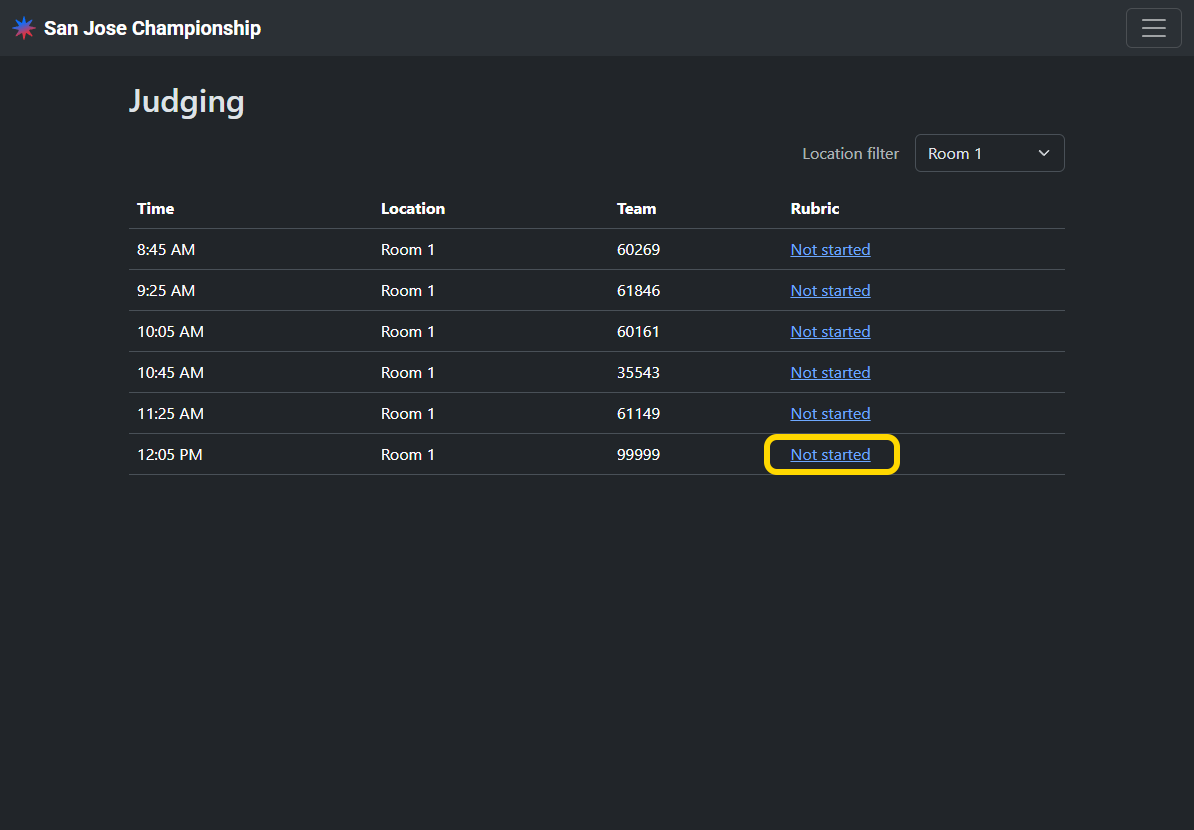Click the Rubric column header
The width and height of the screenshot is (1194, 830).
point(815,209)
